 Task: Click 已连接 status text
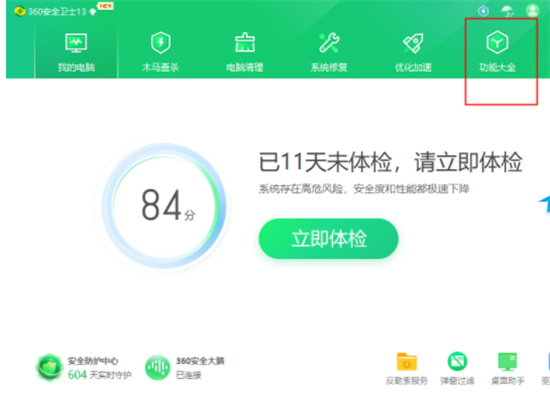(x=189, y=375)
